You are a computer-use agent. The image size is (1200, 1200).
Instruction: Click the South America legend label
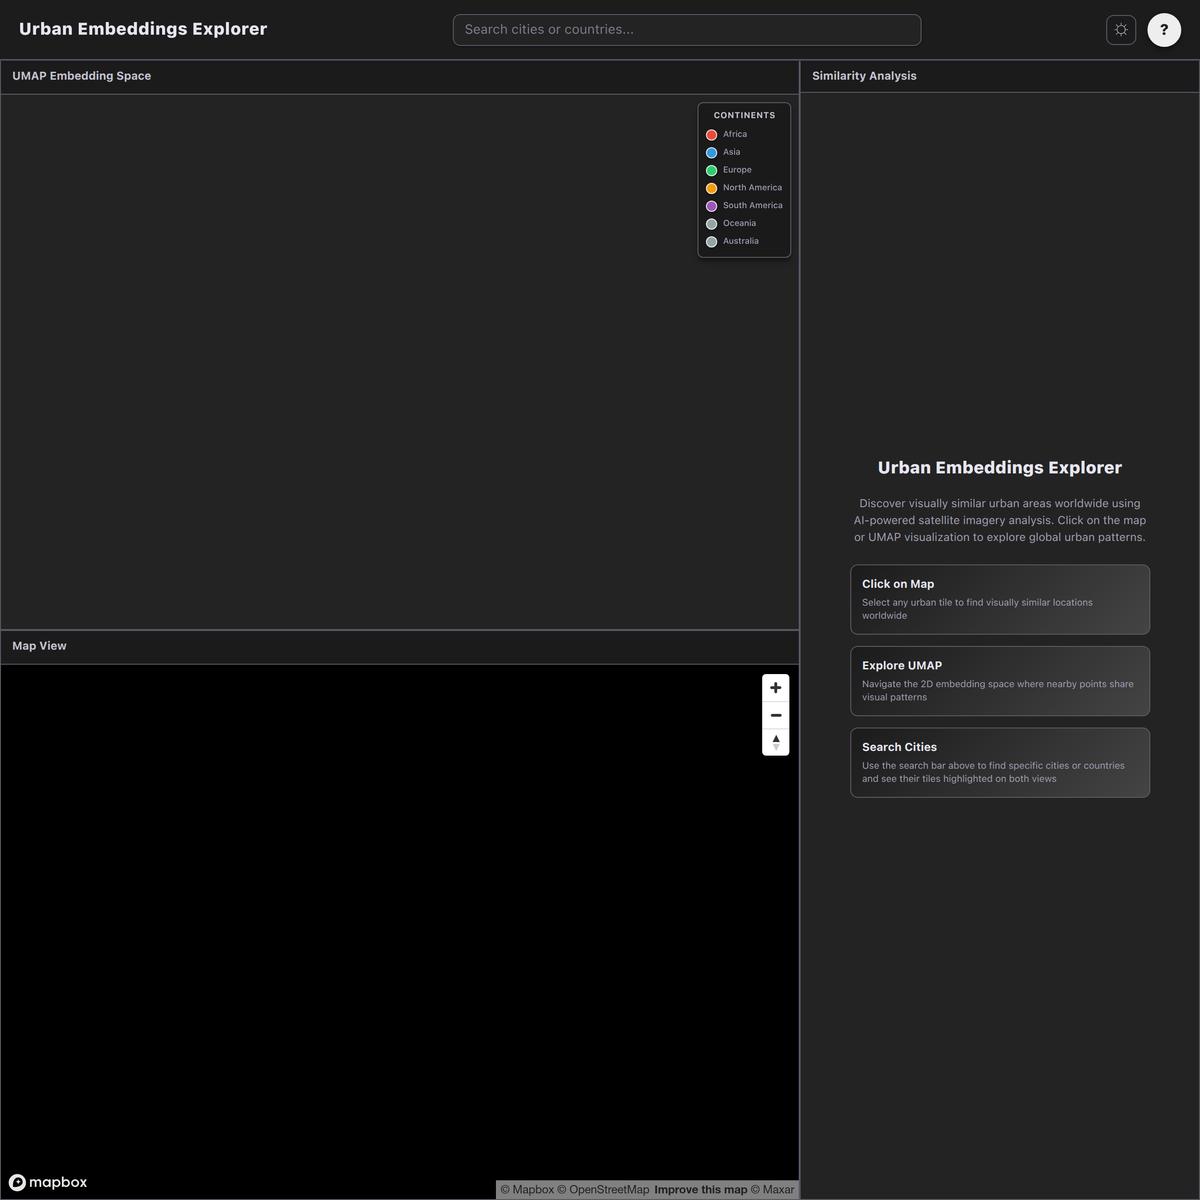753,205
